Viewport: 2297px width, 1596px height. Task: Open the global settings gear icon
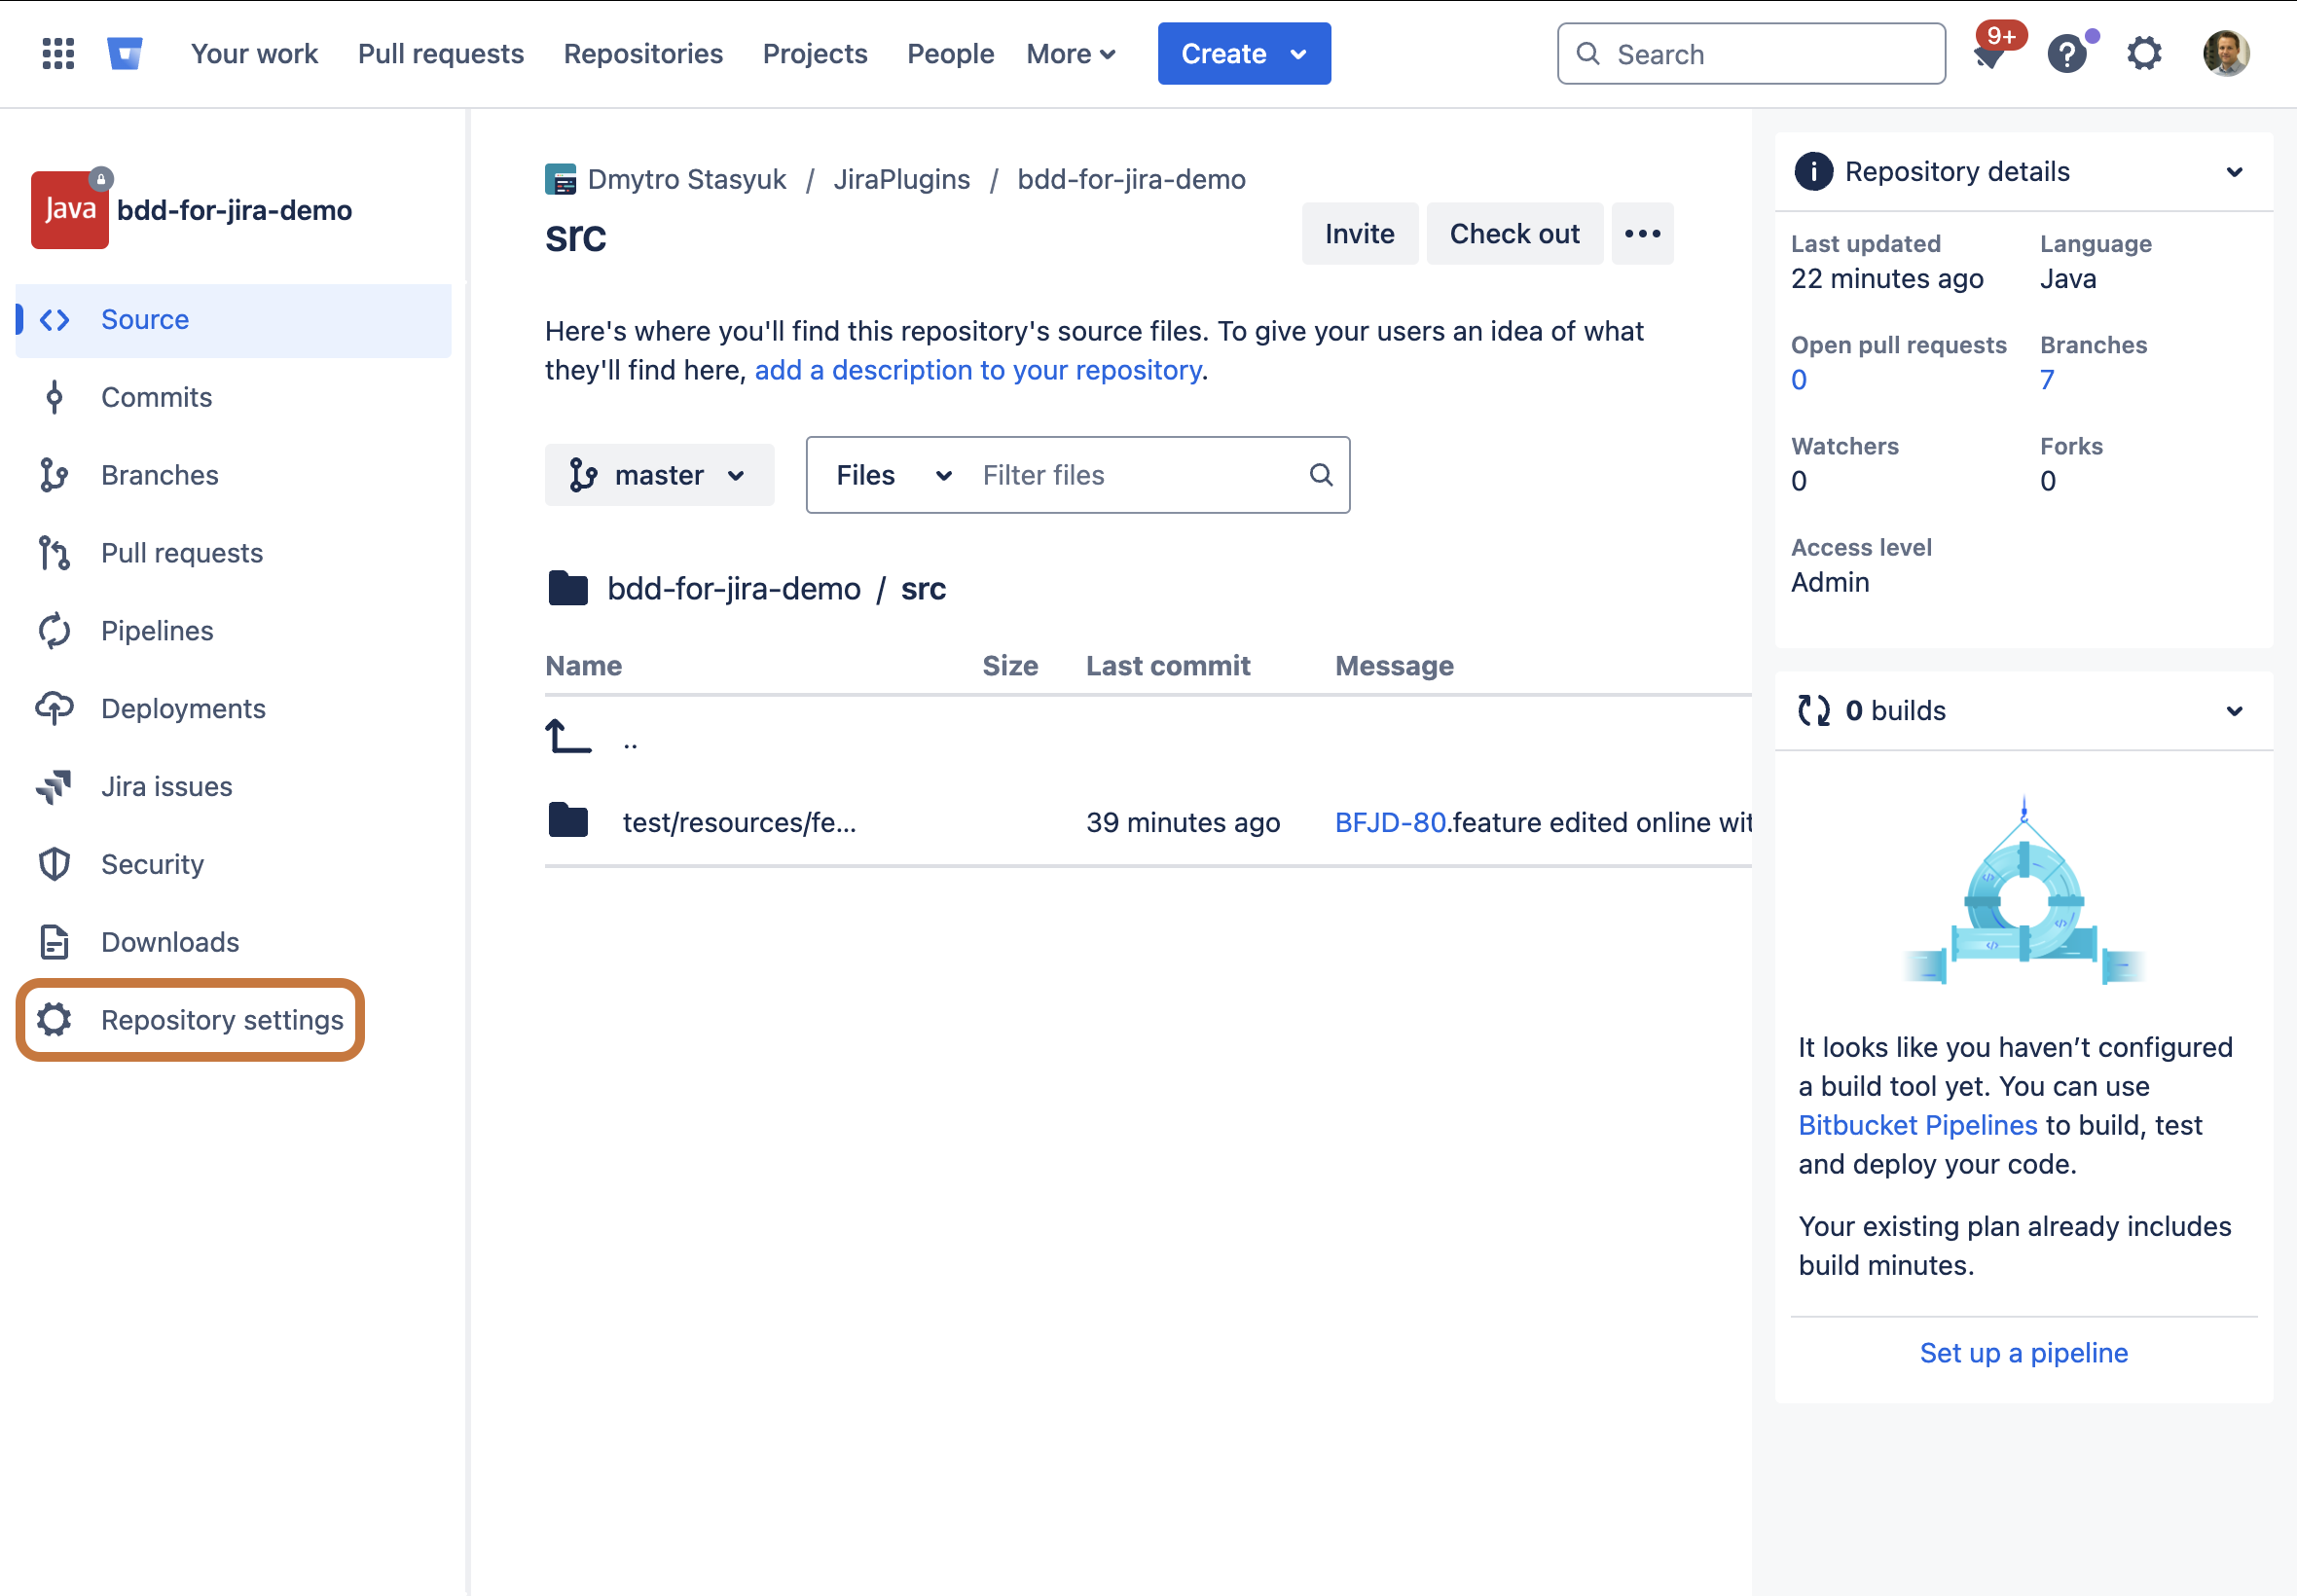(2144, 54)
